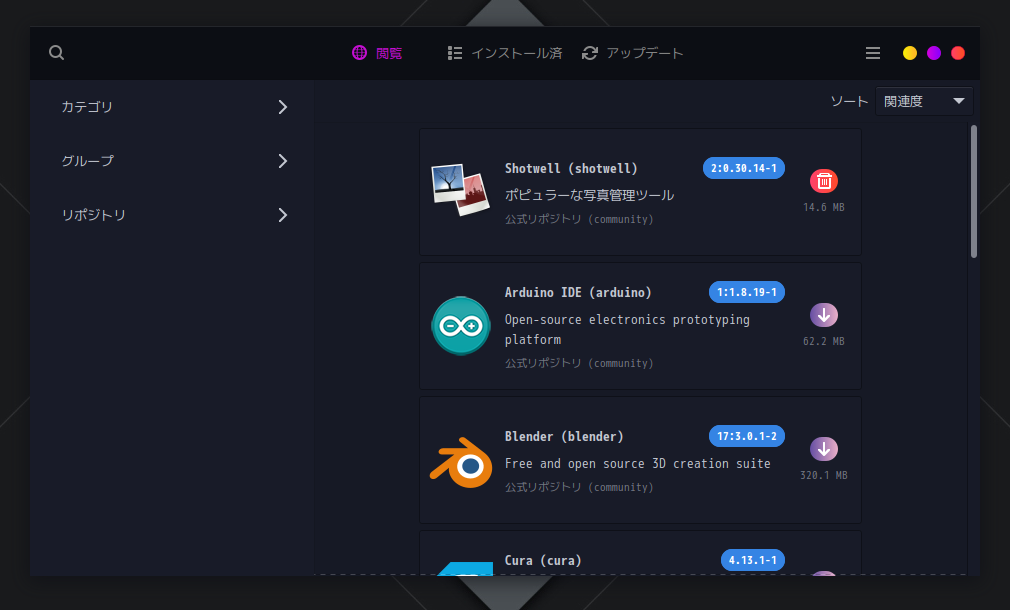Open the hamburger menu
Viewport: 1010px width, 610px height.
click(x=873, y=53)
